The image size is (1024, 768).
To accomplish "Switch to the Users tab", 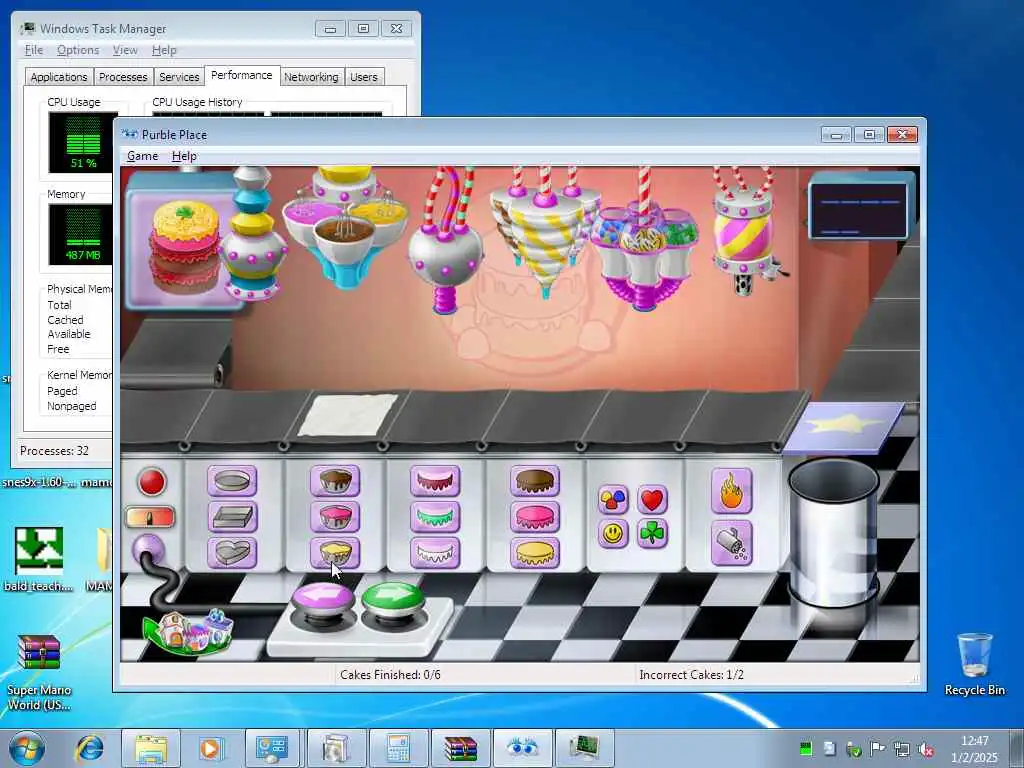I will coord(364,77).
